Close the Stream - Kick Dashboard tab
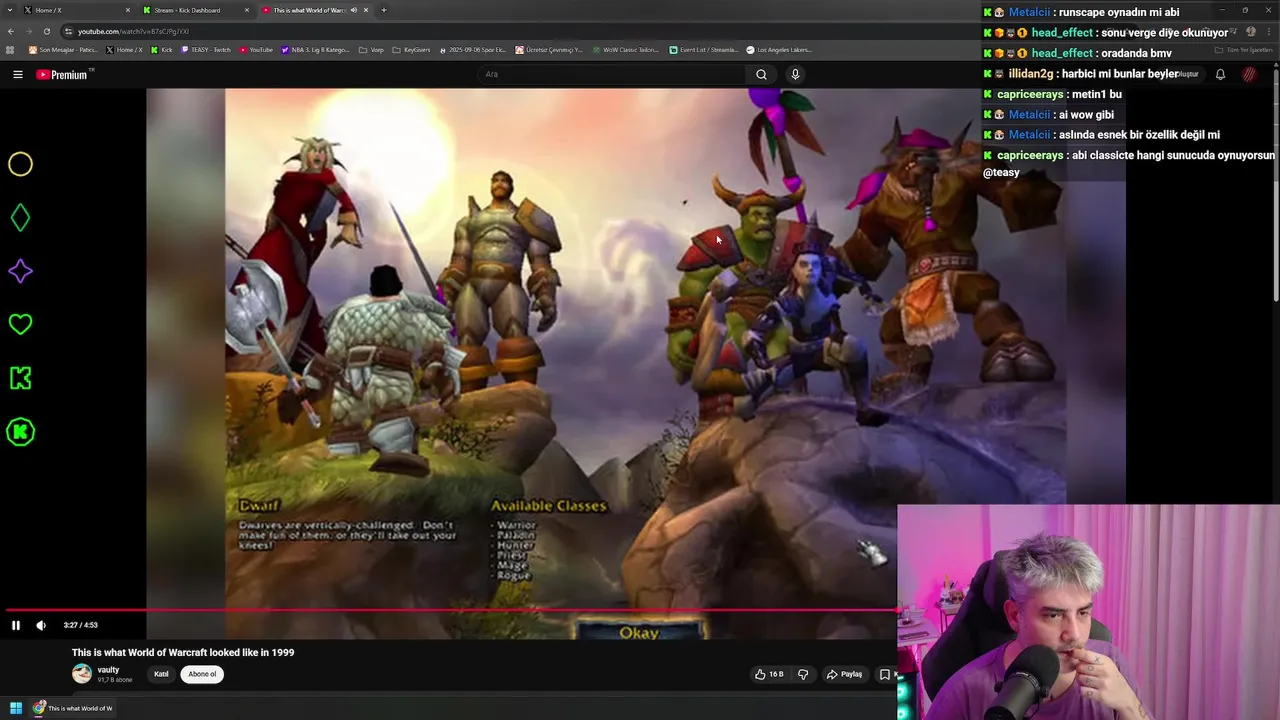Viewport: 1280px width, 720px height. click(x=247, y=10)
